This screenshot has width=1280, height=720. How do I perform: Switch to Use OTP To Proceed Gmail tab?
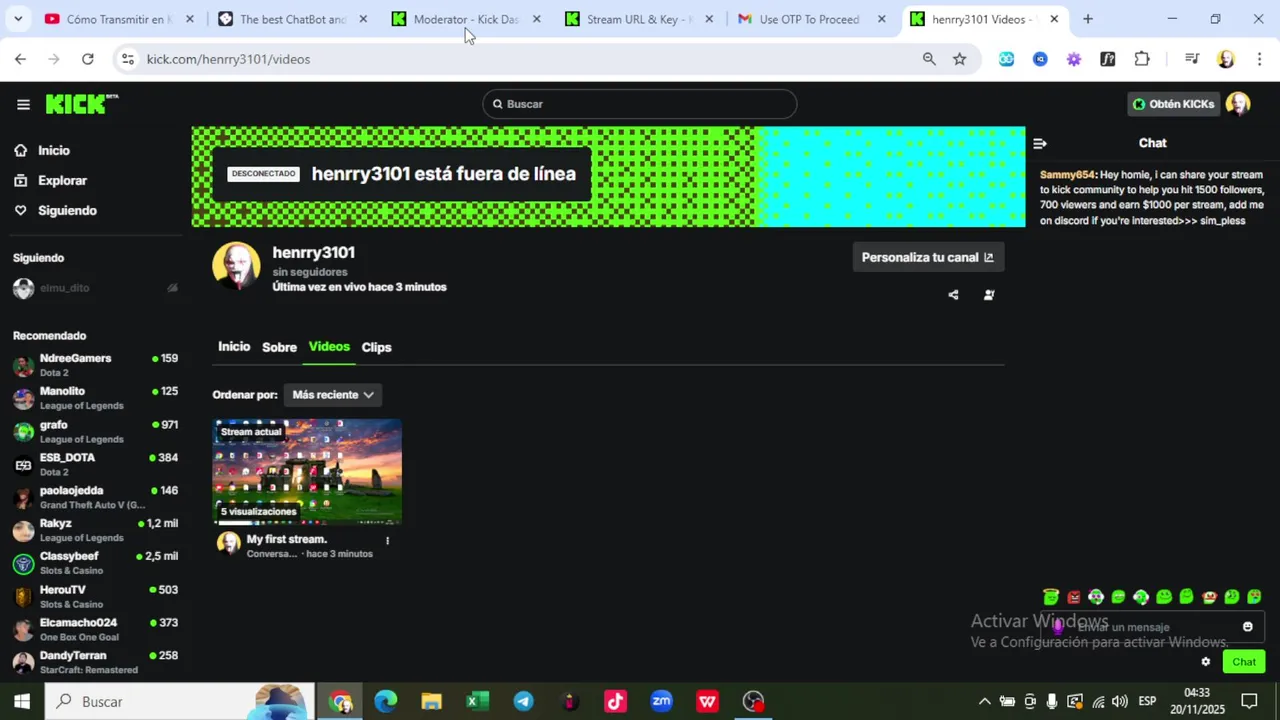click(x=809, y=19)
